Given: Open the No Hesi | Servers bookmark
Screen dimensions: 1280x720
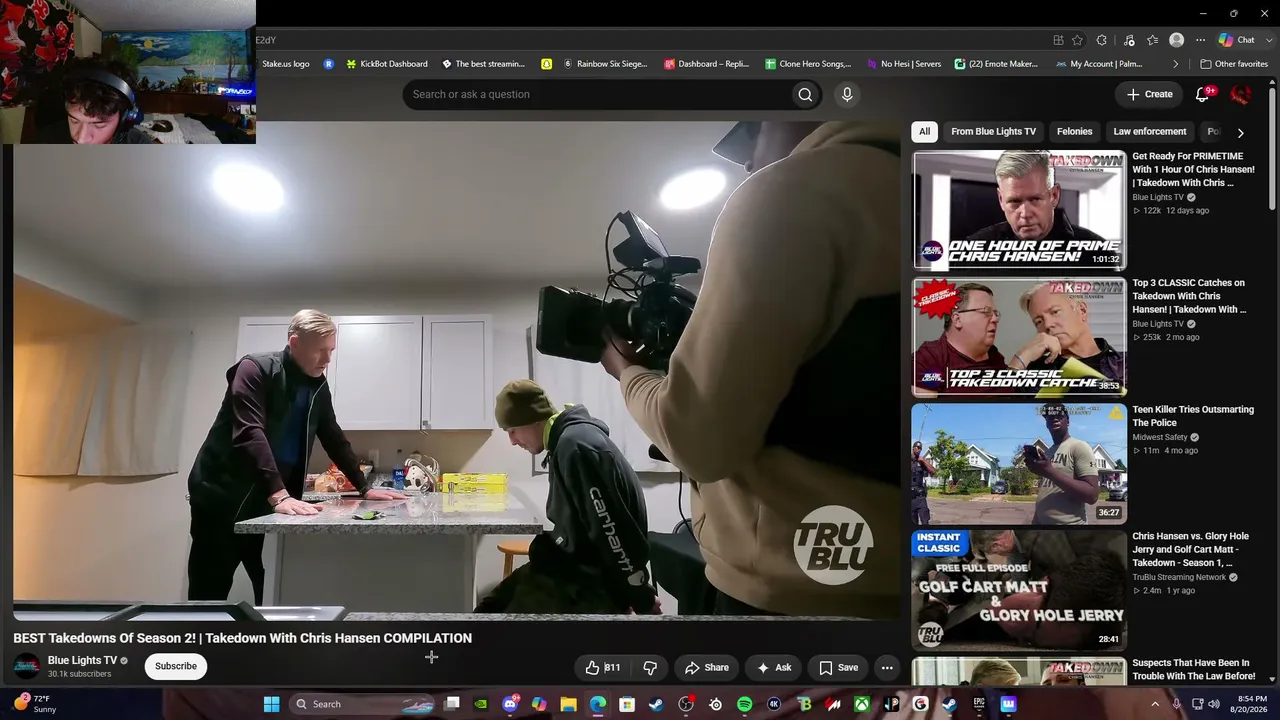Looking at the screenshot, I should pos(903,64).
